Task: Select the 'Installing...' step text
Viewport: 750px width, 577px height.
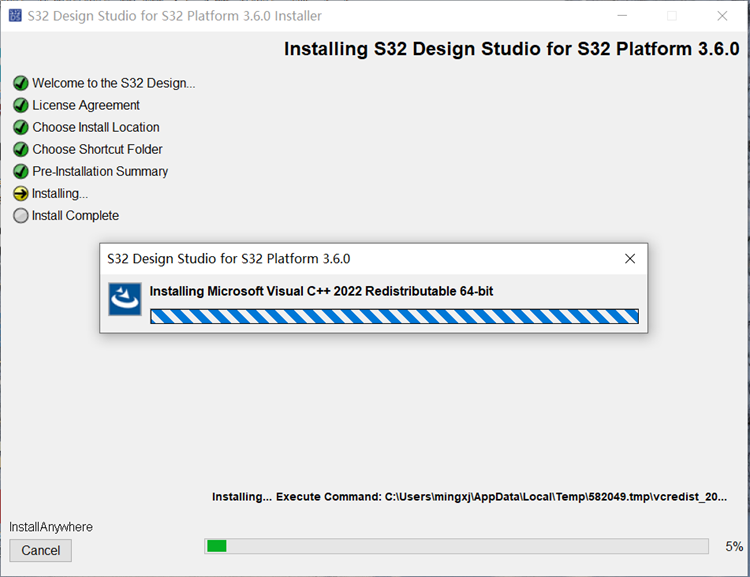Action: (60, 194)
